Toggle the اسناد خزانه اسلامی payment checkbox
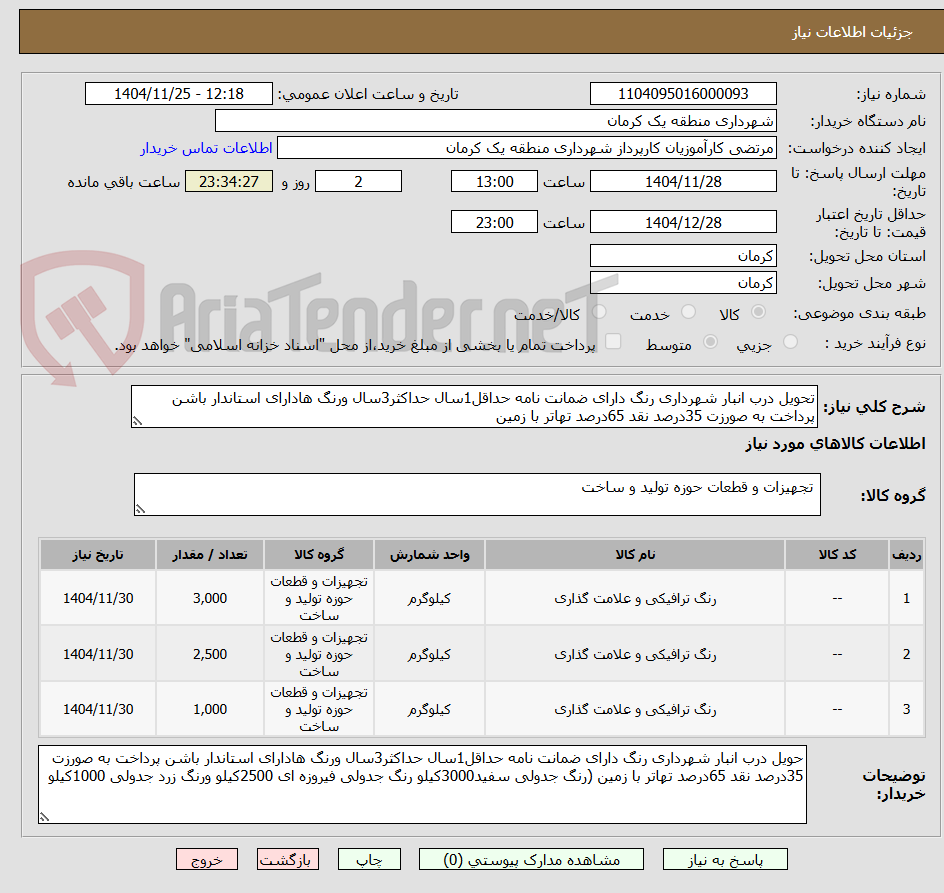 coord(613,341)
